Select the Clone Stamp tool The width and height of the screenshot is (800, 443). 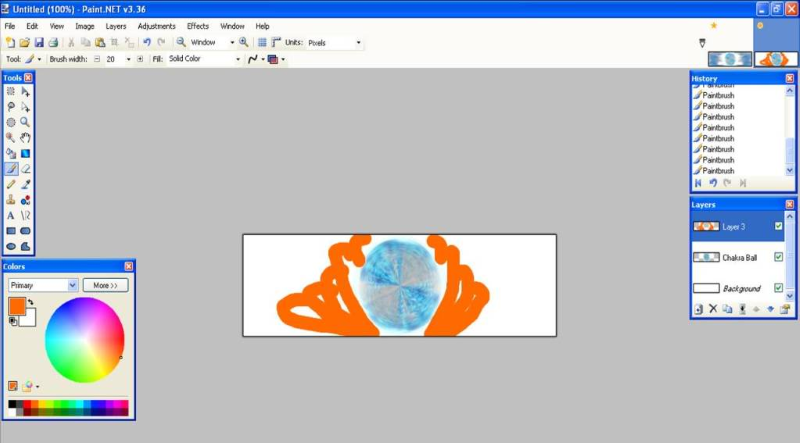[11, 200]
